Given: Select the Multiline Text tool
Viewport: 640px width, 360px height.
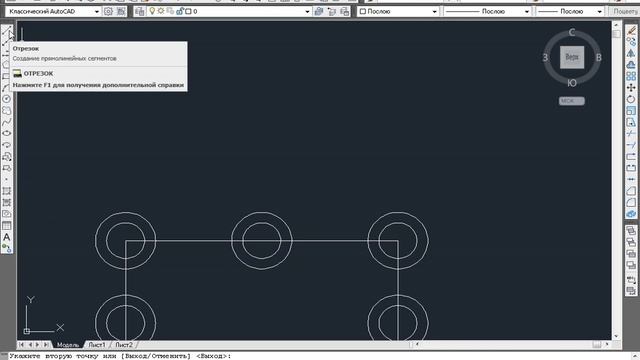Looking at the screenshot, I should point(7,237).
